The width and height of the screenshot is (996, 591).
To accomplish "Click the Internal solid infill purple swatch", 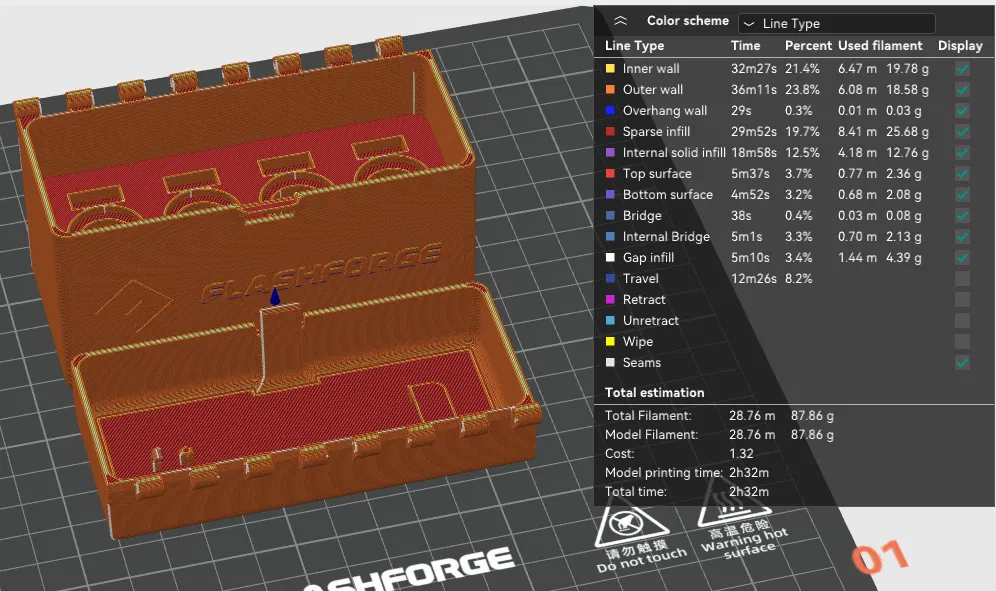I will pyautogui.click(x=610, y=153).
